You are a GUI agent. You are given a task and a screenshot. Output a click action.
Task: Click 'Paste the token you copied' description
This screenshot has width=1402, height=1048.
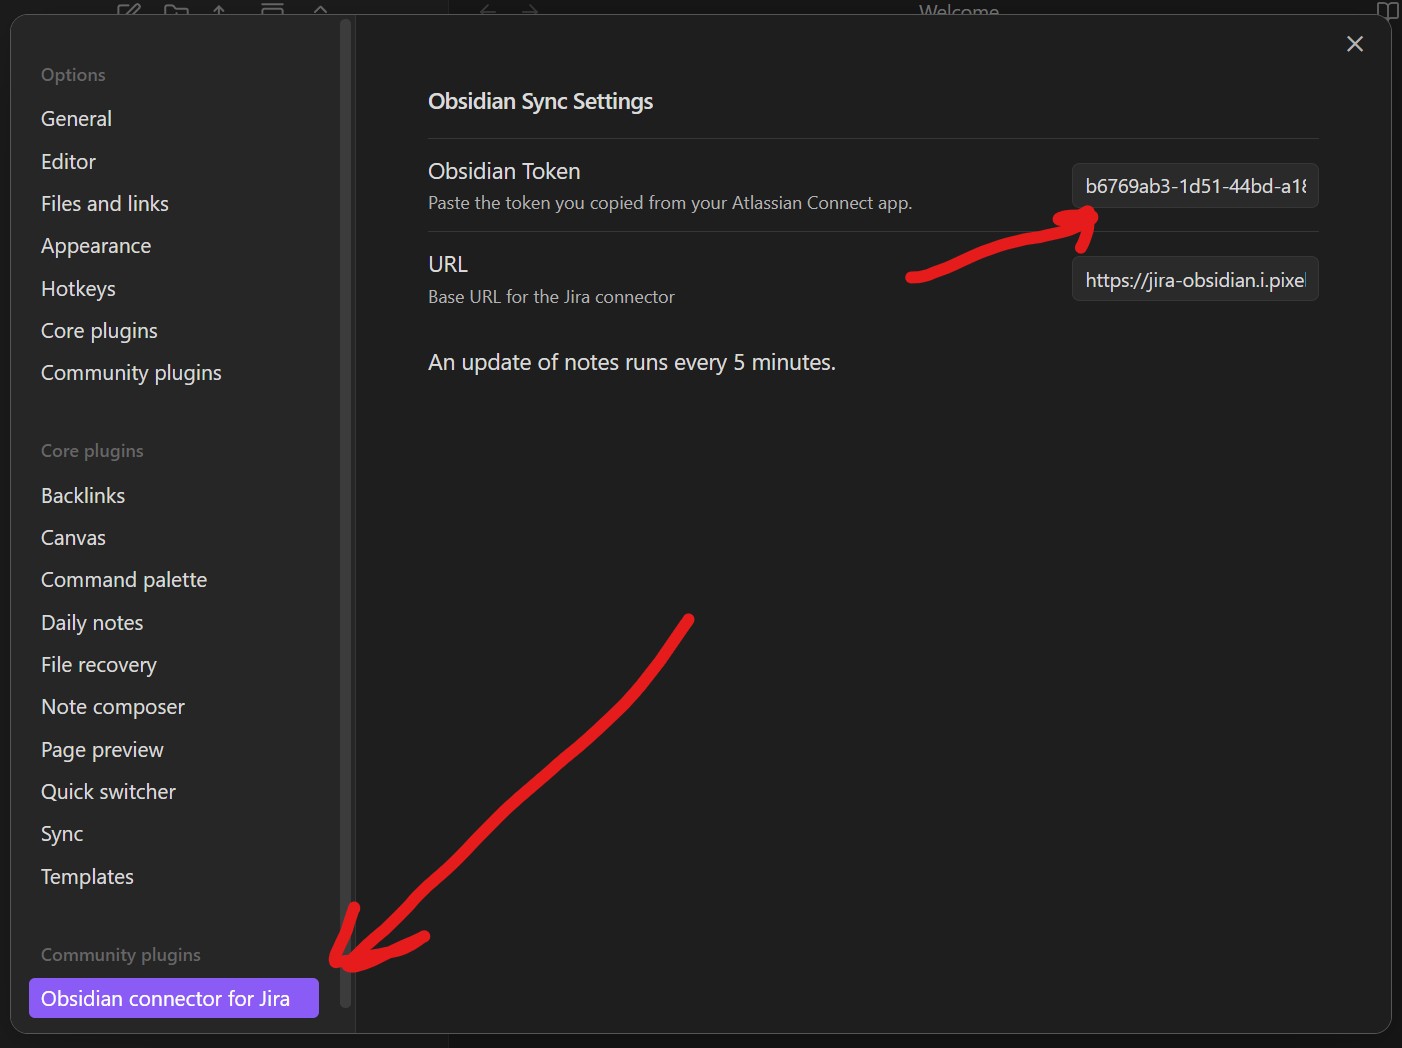coord(670,203)
